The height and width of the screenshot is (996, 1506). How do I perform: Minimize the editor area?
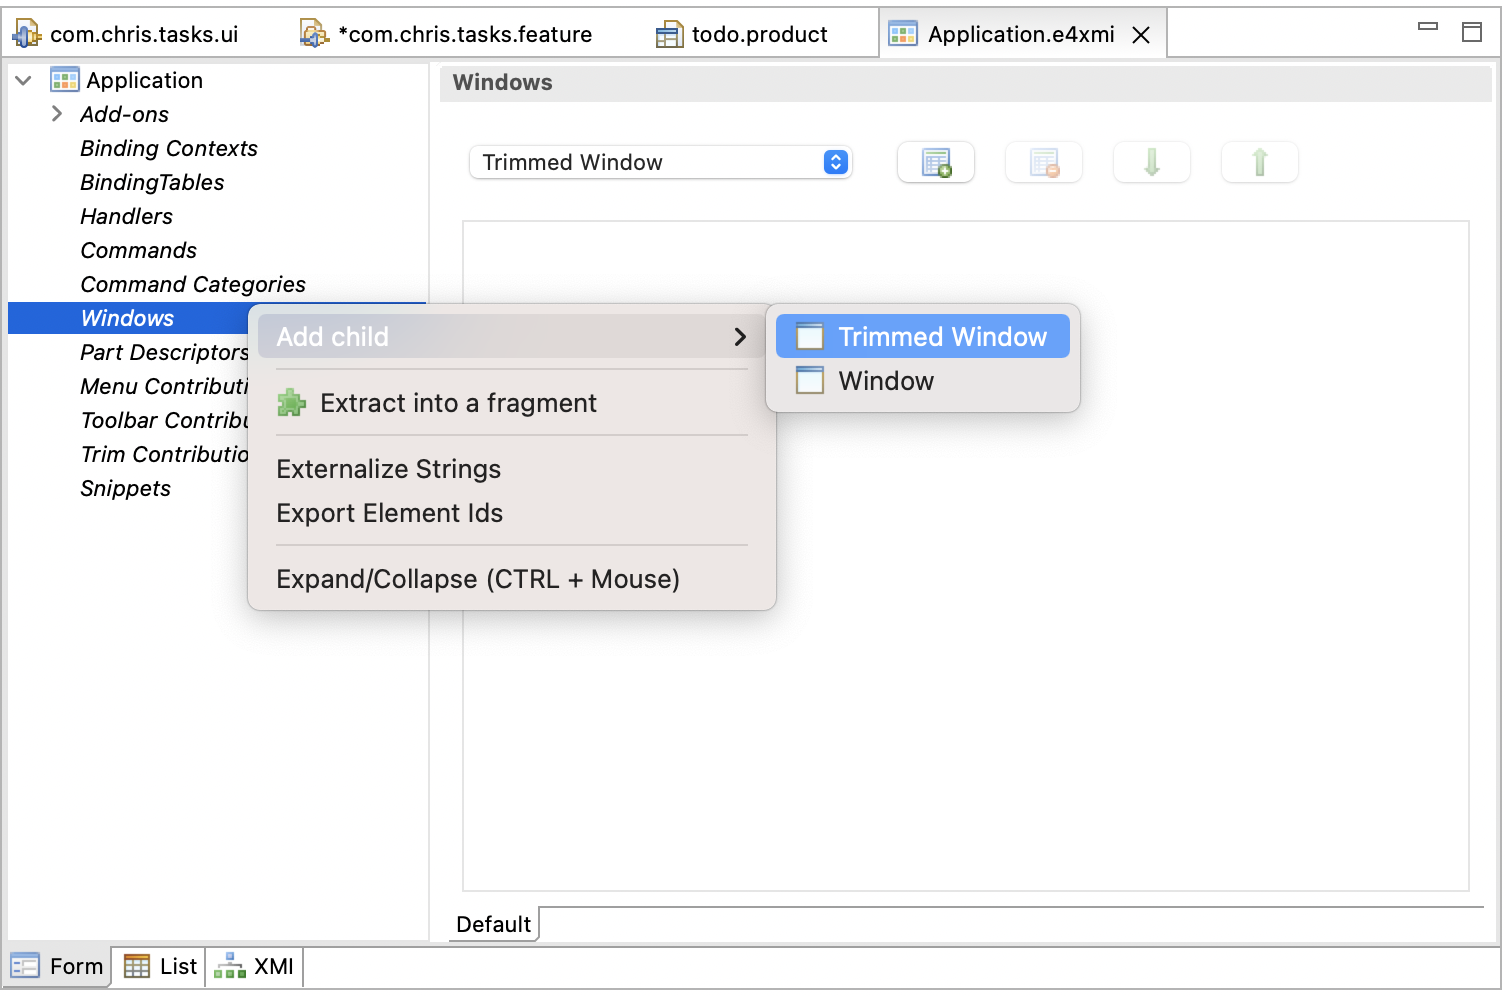pos(1428,28)
